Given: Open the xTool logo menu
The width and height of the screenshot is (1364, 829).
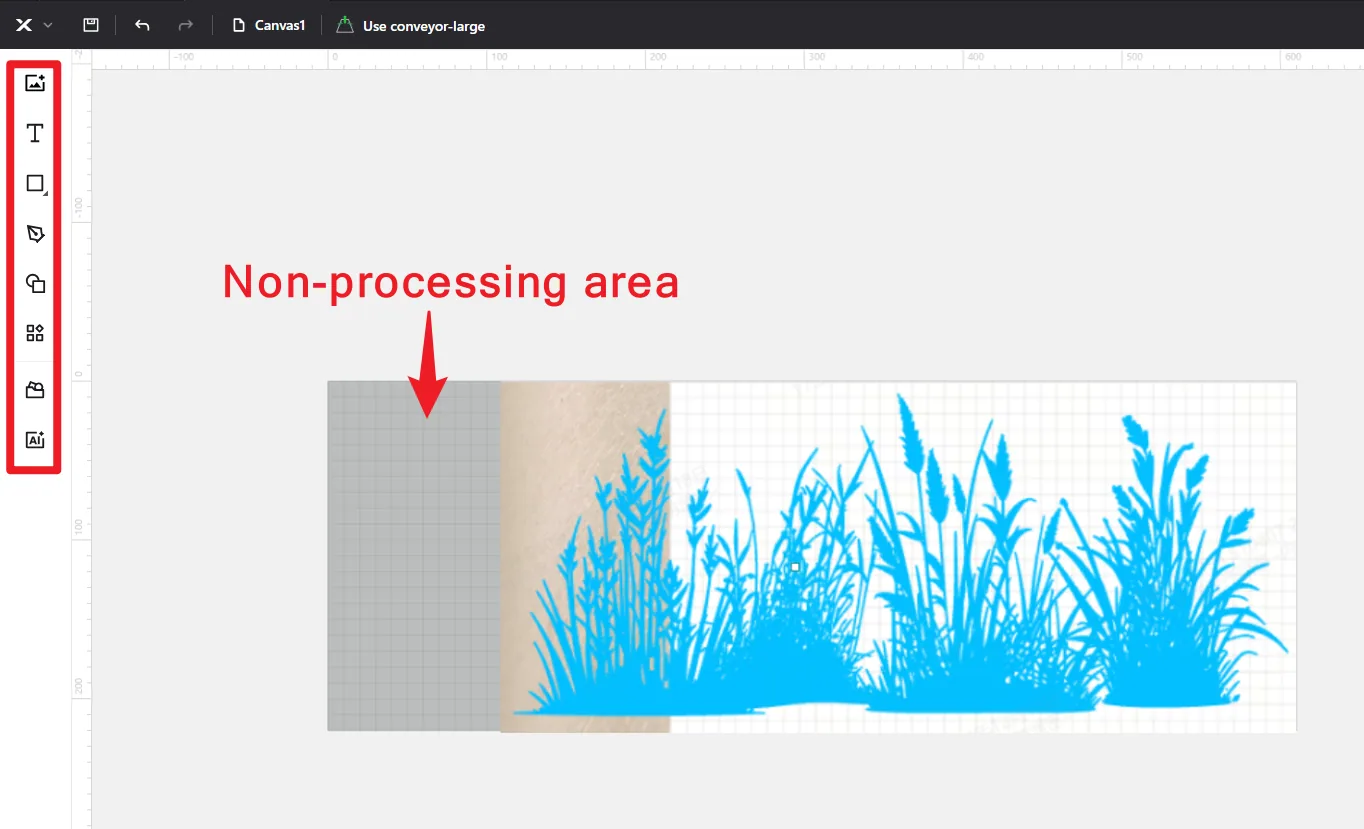Looking at the screenshot, I should pyautogui.click(x=25, y=25).
